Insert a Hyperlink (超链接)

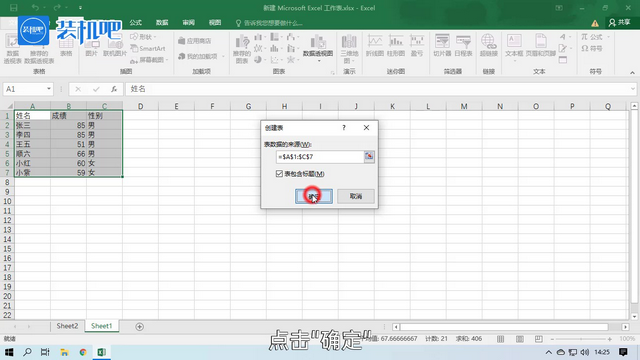(x=489, y=45)
